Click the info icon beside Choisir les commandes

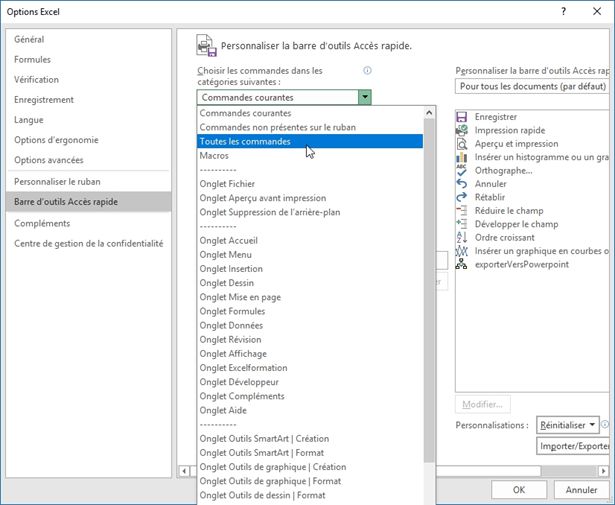[x=367, y=71]
